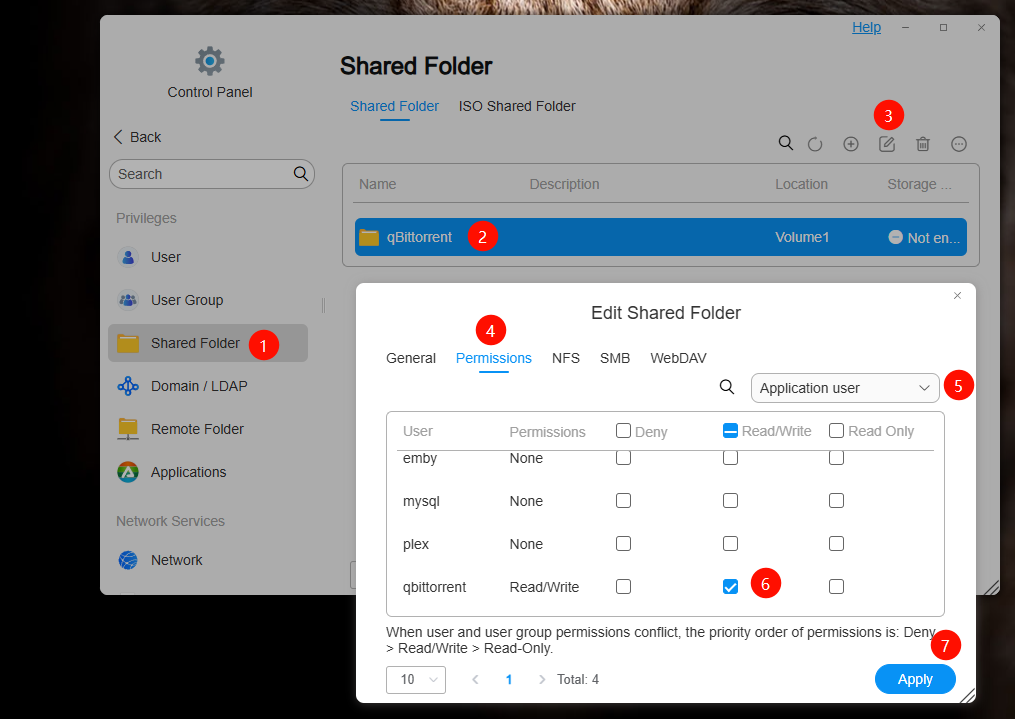Image resolution: width=1015 pixels, height=719 pixels.
Task: Click the Domain / LDAP icon
Action: [x=128, y=386]
